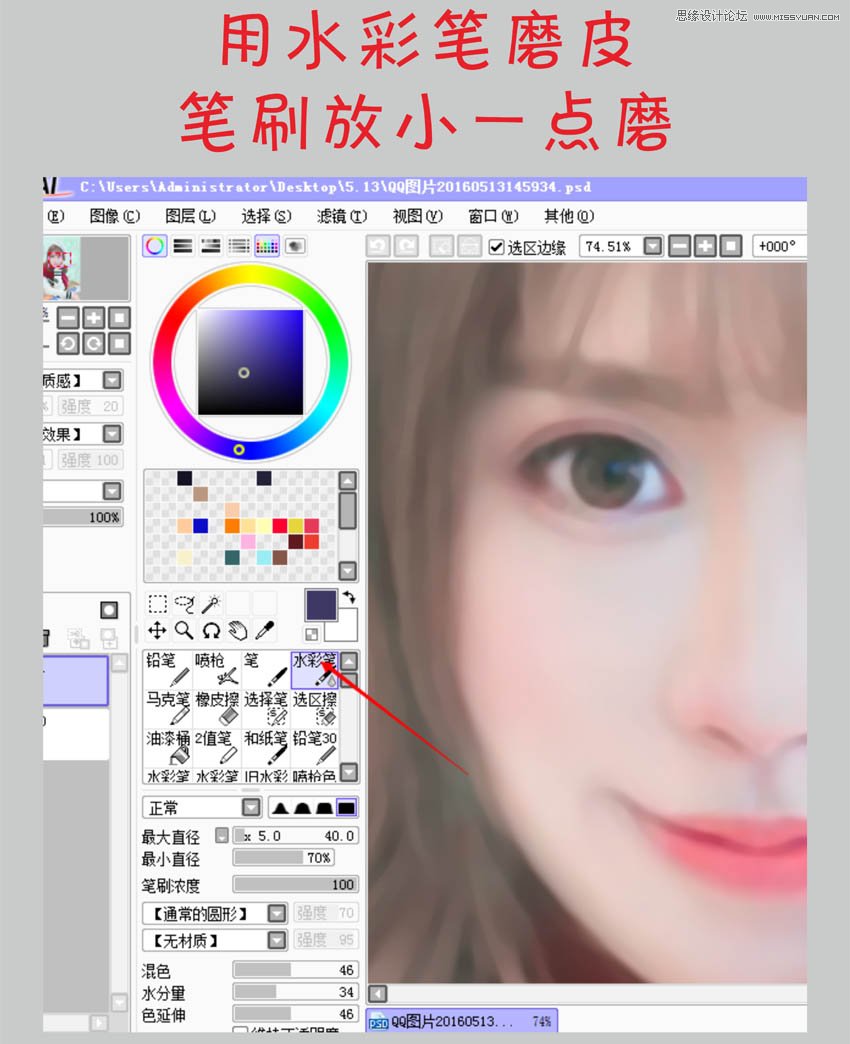The height and width of the screenshot is (1044, 850).
Task: Click the undo arrow in toolbar
Action: 378,246
